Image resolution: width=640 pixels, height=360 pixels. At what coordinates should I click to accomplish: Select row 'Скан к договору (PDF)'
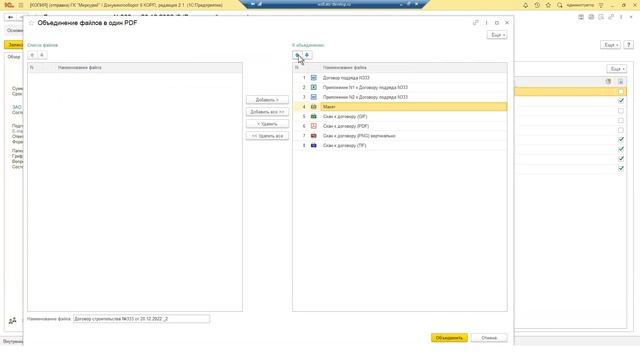[x=400, y=126]
